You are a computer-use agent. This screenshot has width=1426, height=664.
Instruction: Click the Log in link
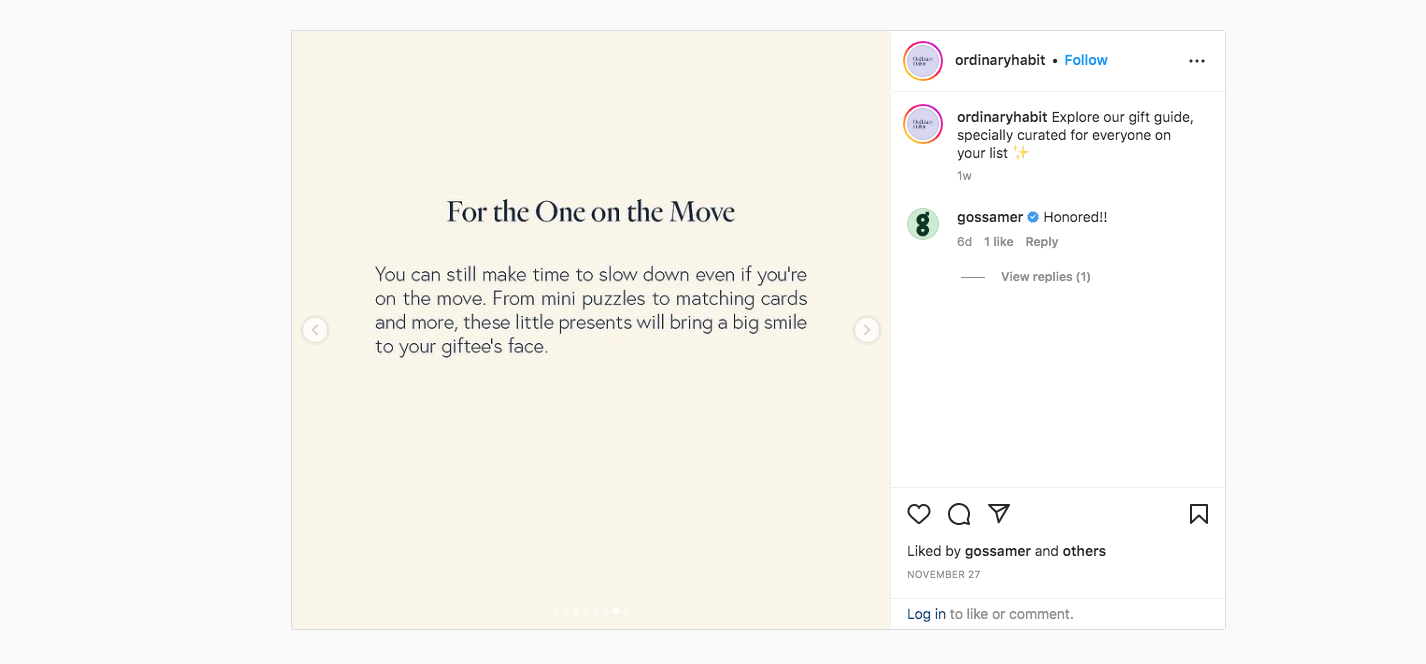926,614
